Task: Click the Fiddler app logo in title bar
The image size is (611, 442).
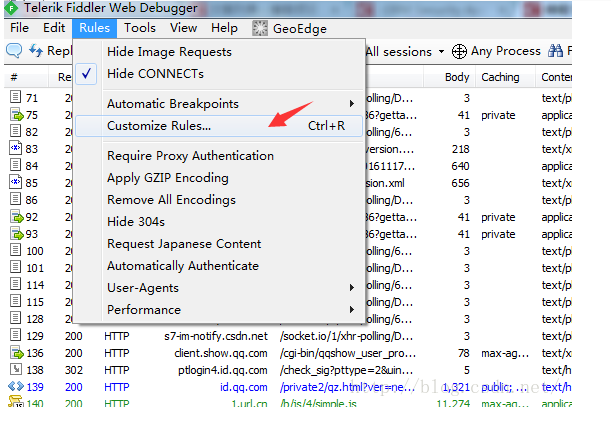Action: [x=11, y=8]
